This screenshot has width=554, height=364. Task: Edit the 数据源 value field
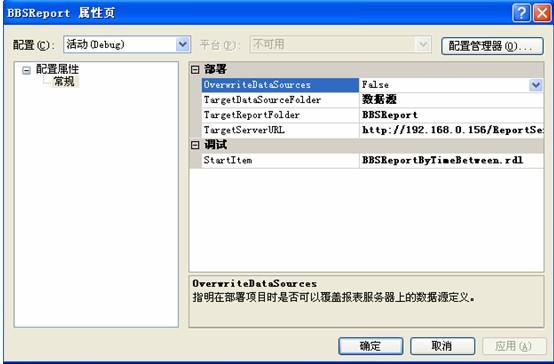pos(452,100)
